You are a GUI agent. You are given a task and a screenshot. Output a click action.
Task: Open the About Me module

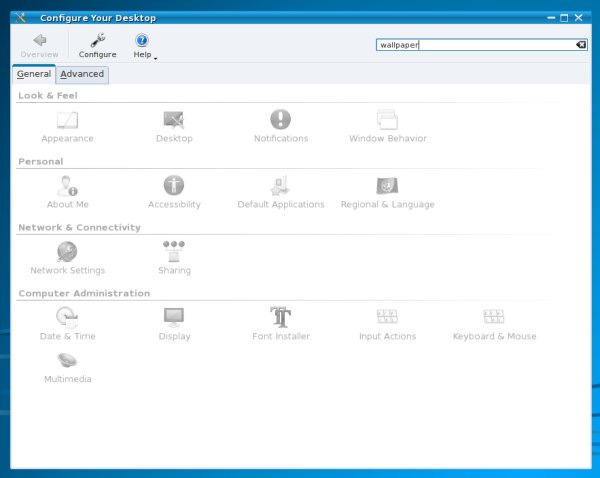[x=67, y=193]
